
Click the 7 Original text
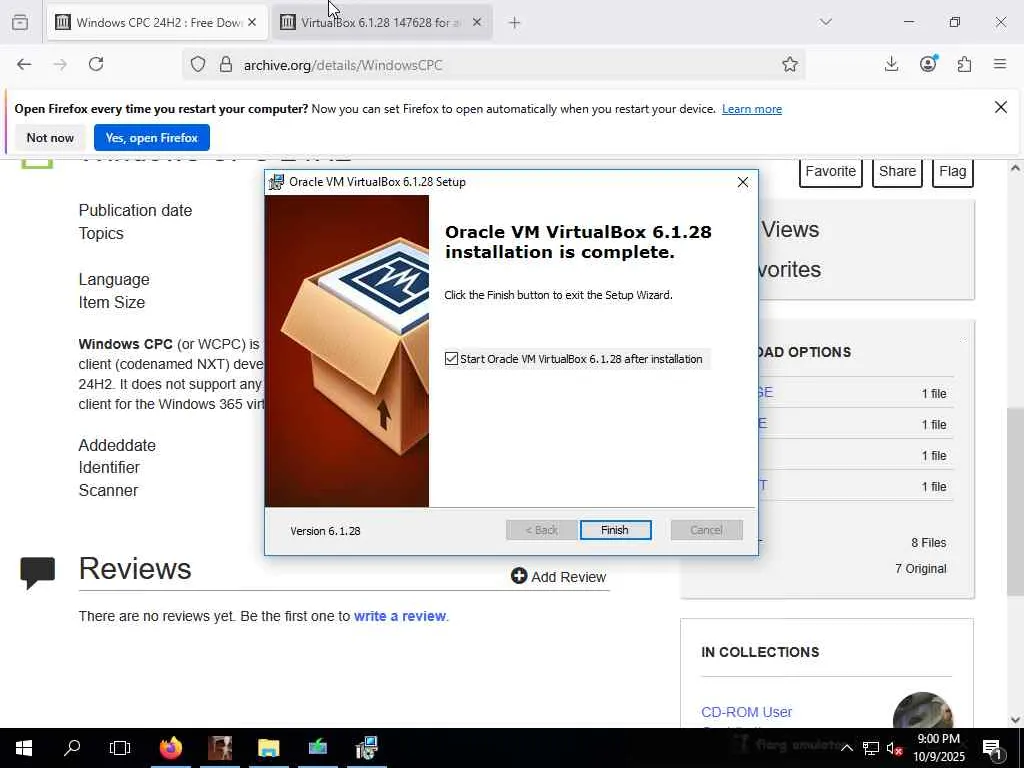[x=921, y=569]
